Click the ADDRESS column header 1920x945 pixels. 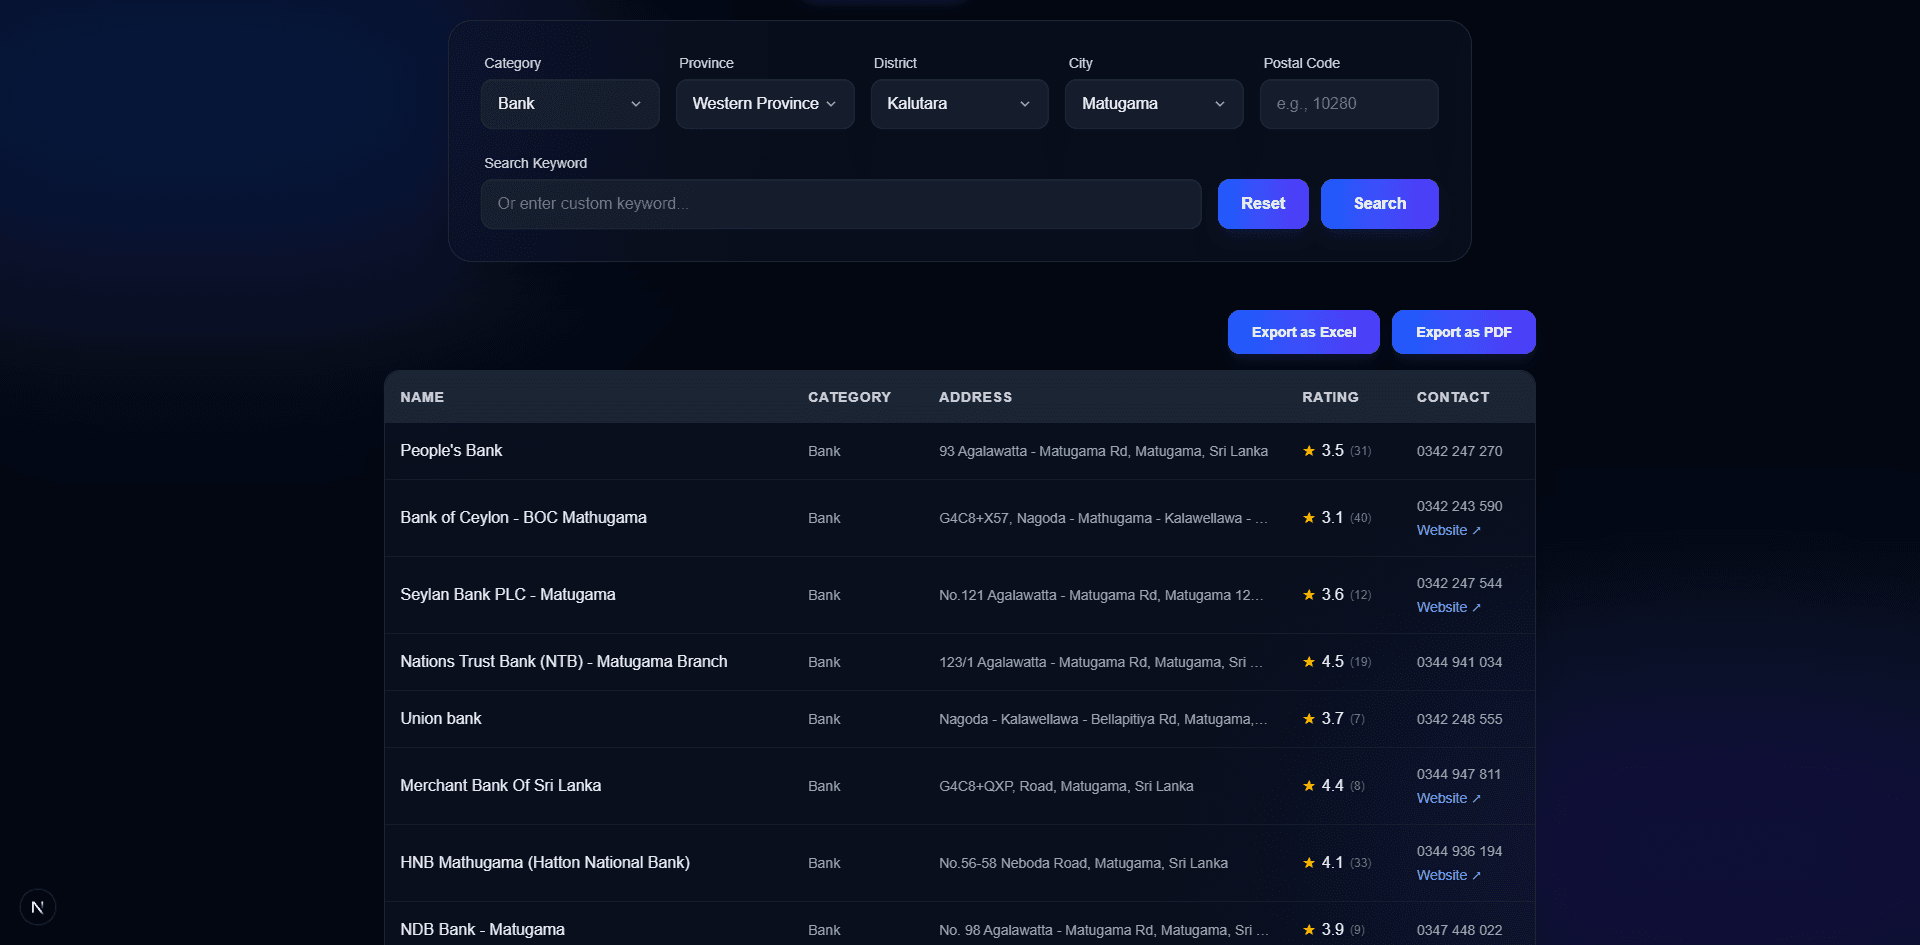(x=975, y=397)
